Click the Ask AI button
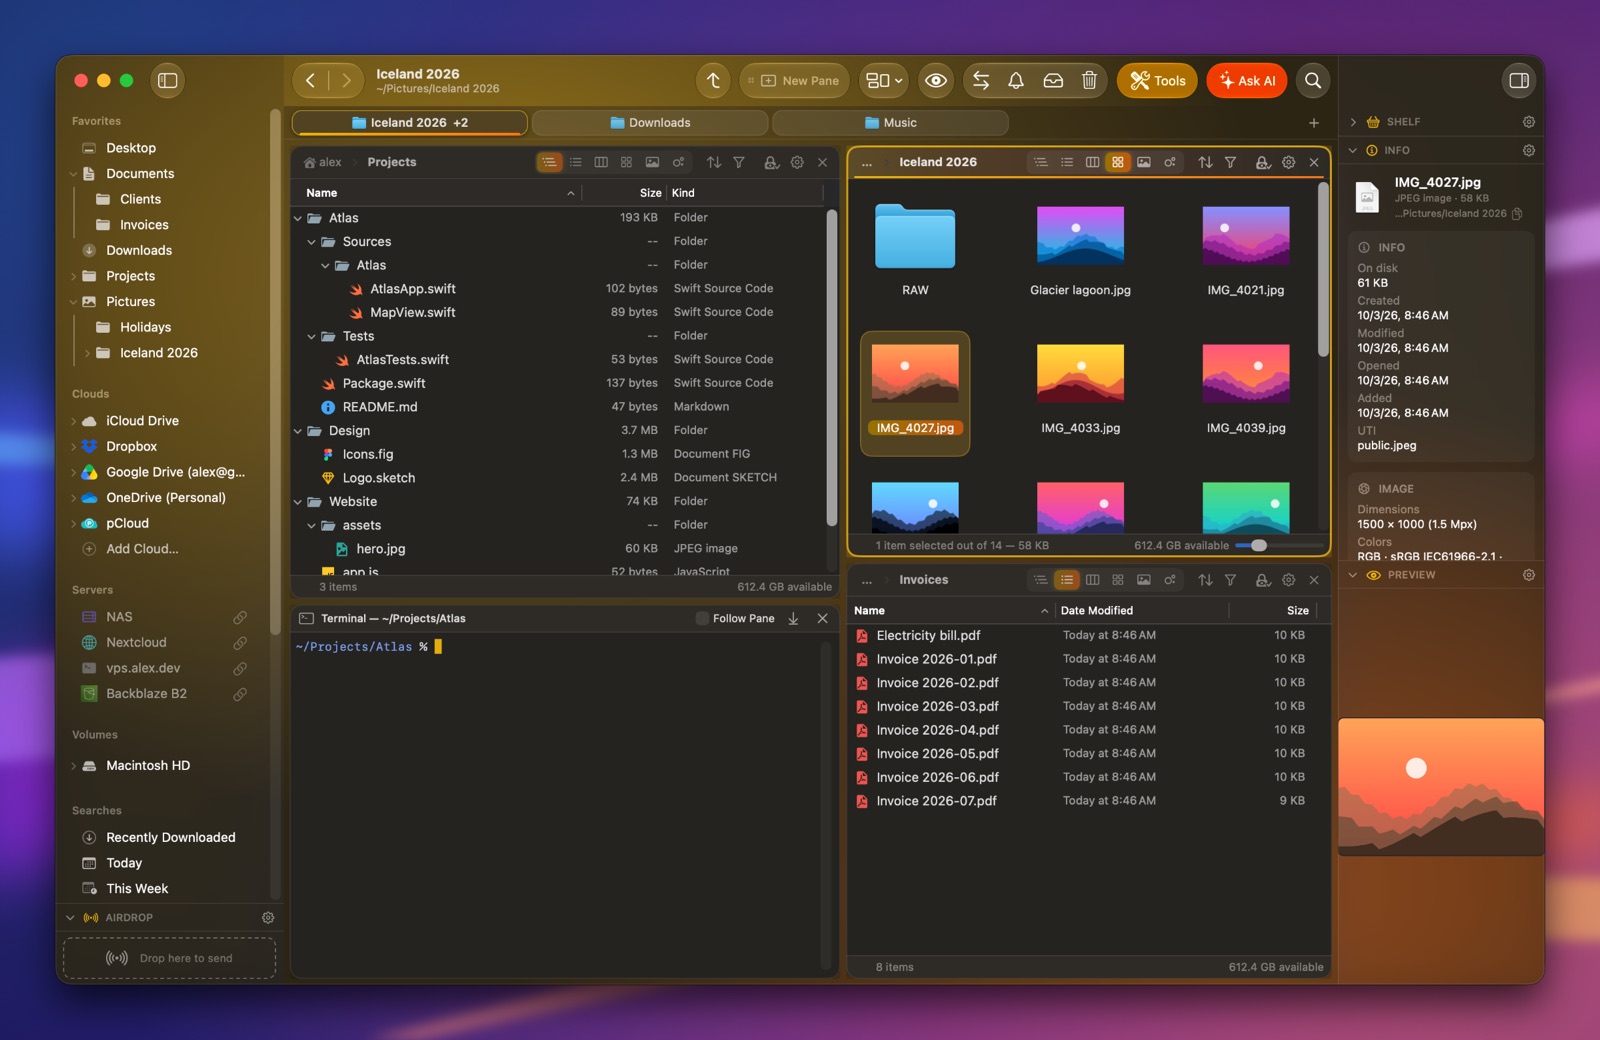This screenshot has height=1040, width=1600. tap(1247, 81)
